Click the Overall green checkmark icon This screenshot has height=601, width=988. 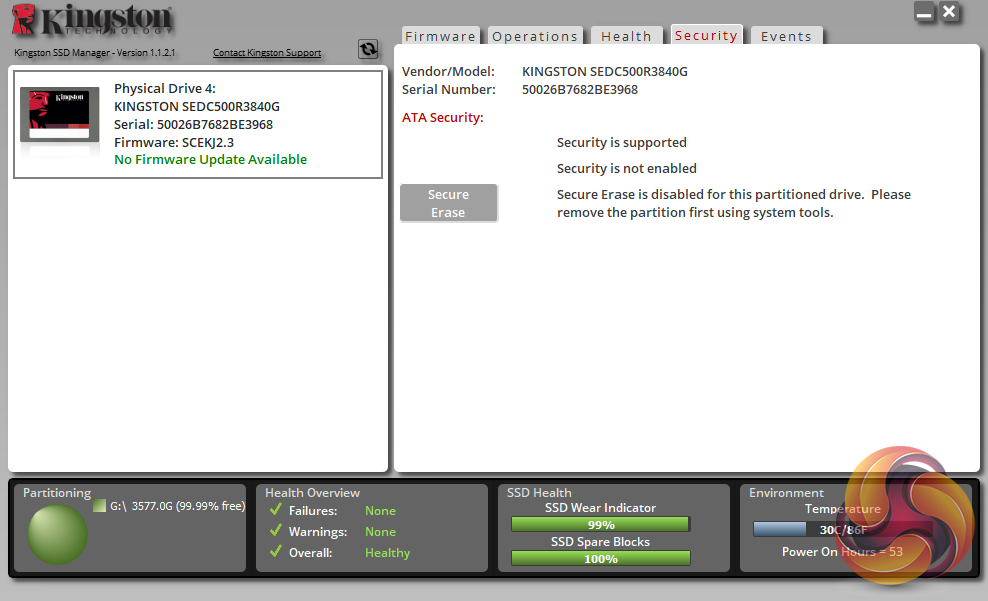(275, 551)
